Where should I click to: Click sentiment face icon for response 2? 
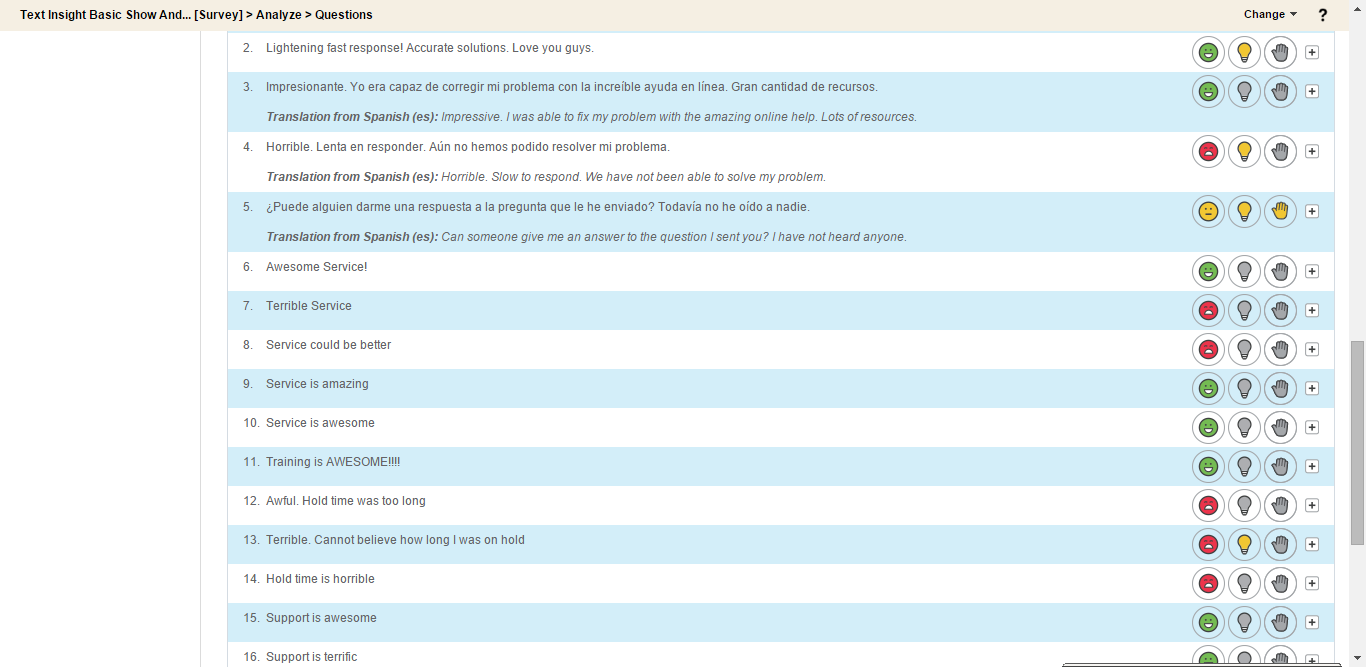click(1208, 52)
